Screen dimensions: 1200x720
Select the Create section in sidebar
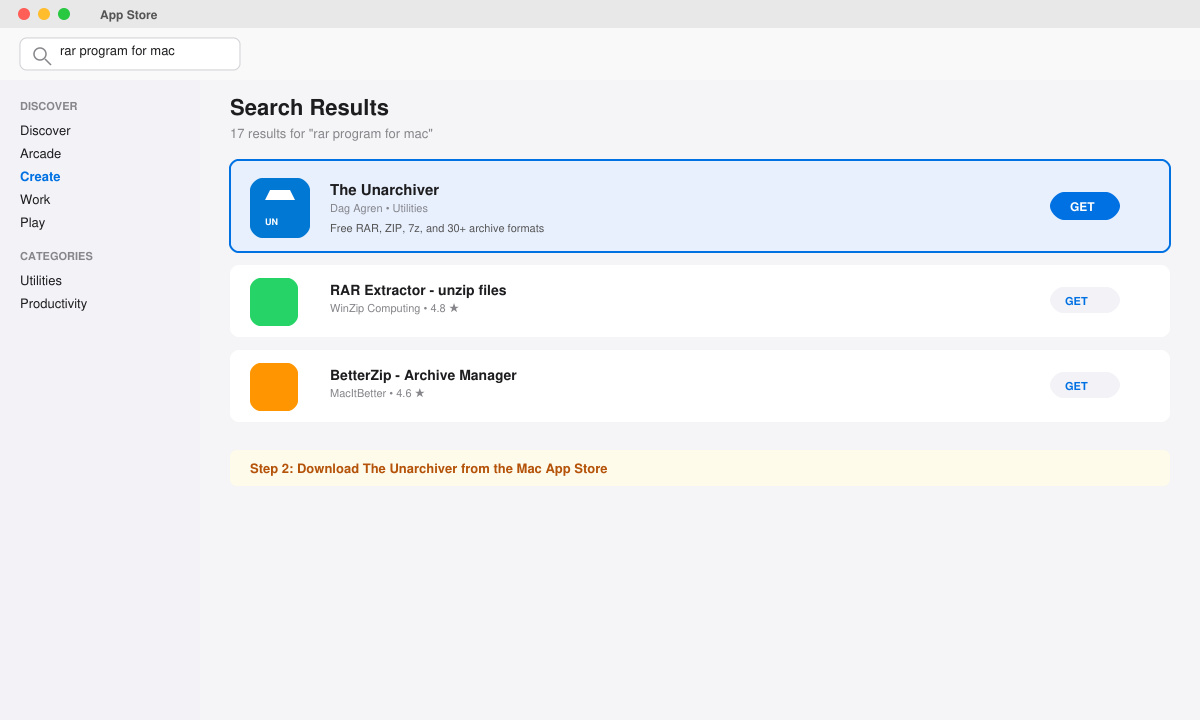(40, 177)
